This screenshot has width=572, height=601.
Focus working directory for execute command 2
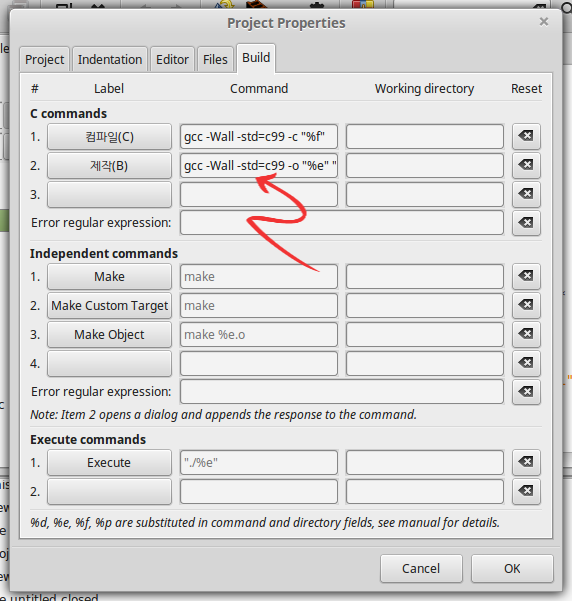(425, 491)
